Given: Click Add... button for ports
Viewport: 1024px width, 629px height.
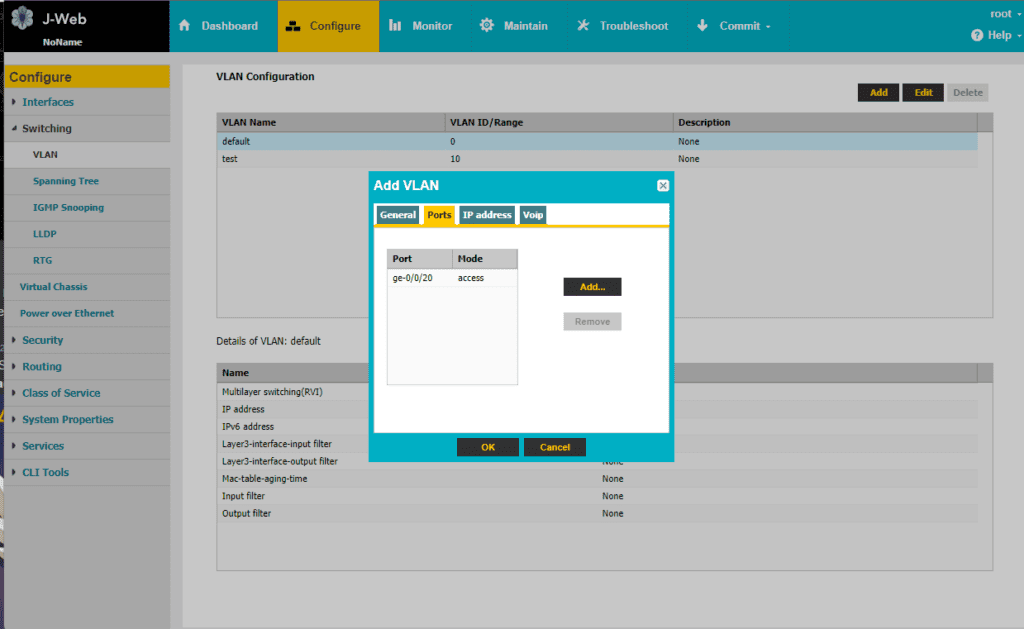Looking at the screenshot, I should pyautogui.click(x=592, y=287).
